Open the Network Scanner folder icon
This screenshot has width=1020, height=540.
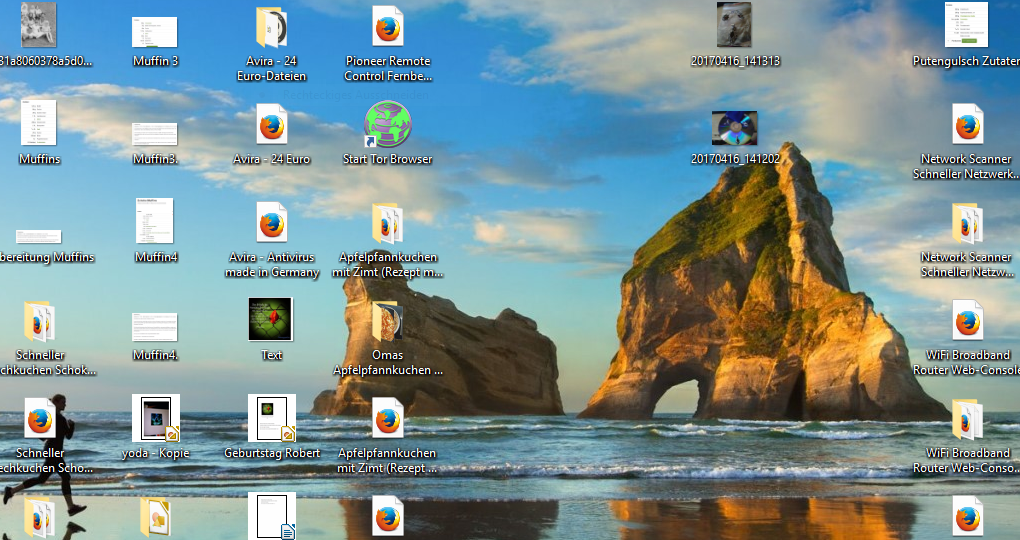click(x=967, y=224)
